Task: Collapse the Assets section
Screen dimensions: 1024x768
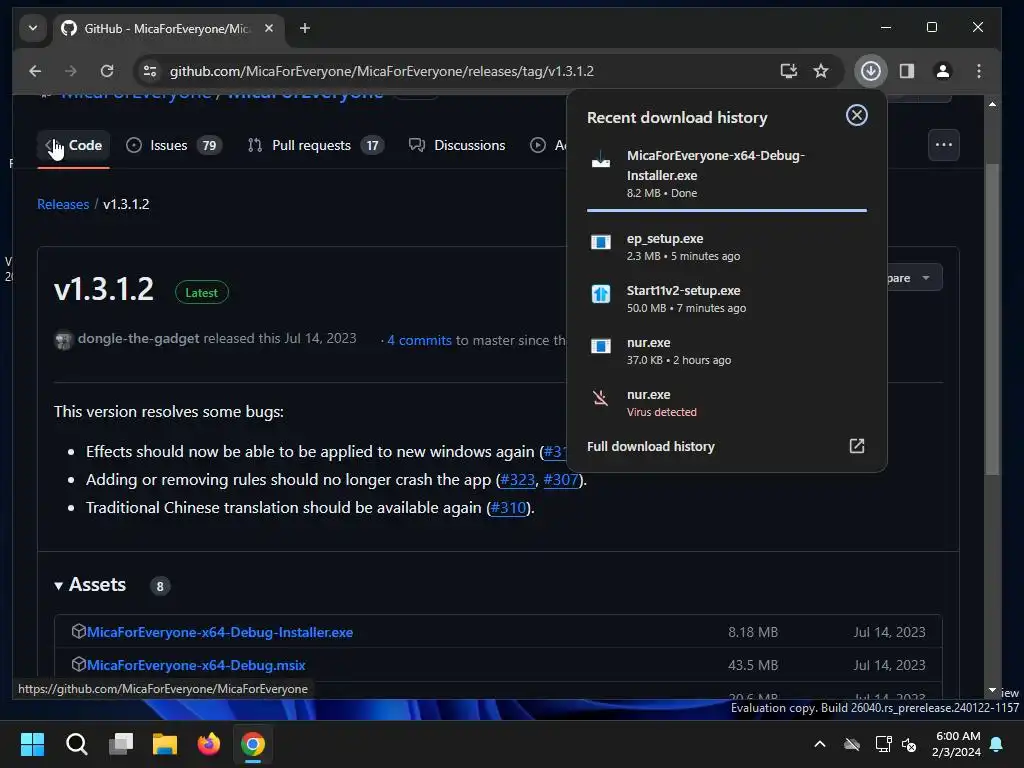Action: (x=89, y=584)
